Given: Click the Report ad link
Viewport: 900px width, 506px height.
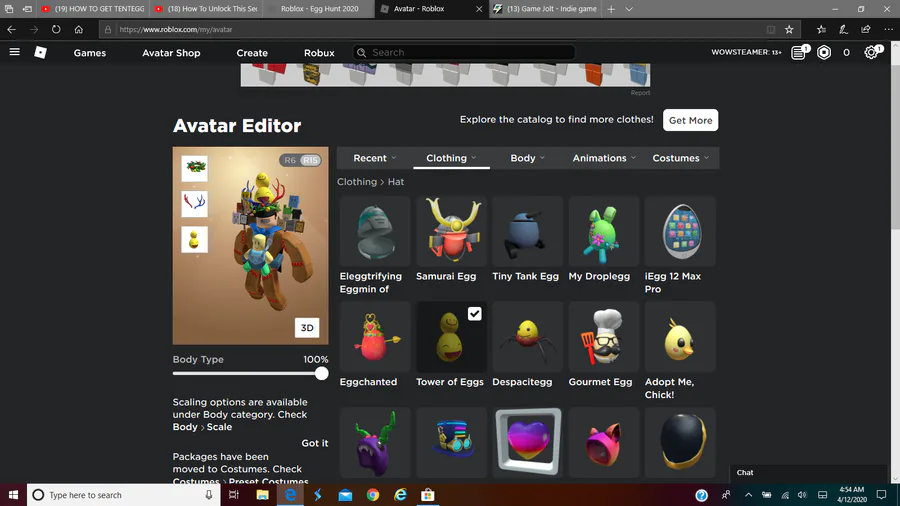Looking at the screenshot, I should pos(640,93).
